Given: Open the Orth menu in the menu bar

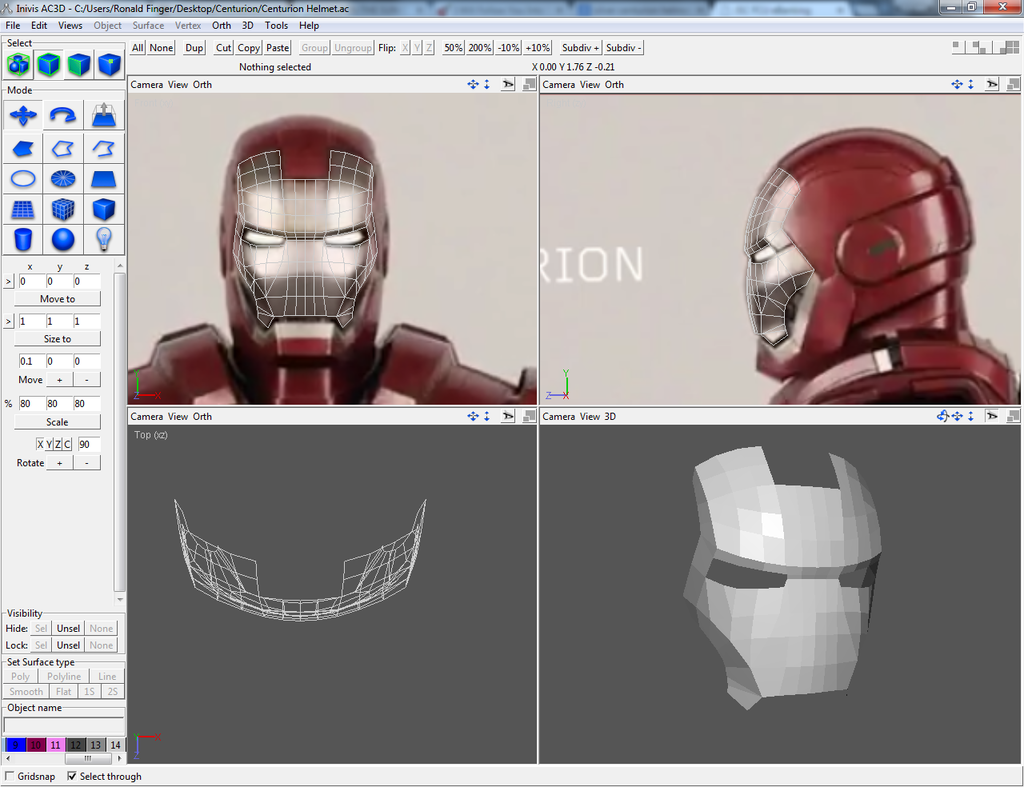Looking at the screenshot, I should 221,25.
